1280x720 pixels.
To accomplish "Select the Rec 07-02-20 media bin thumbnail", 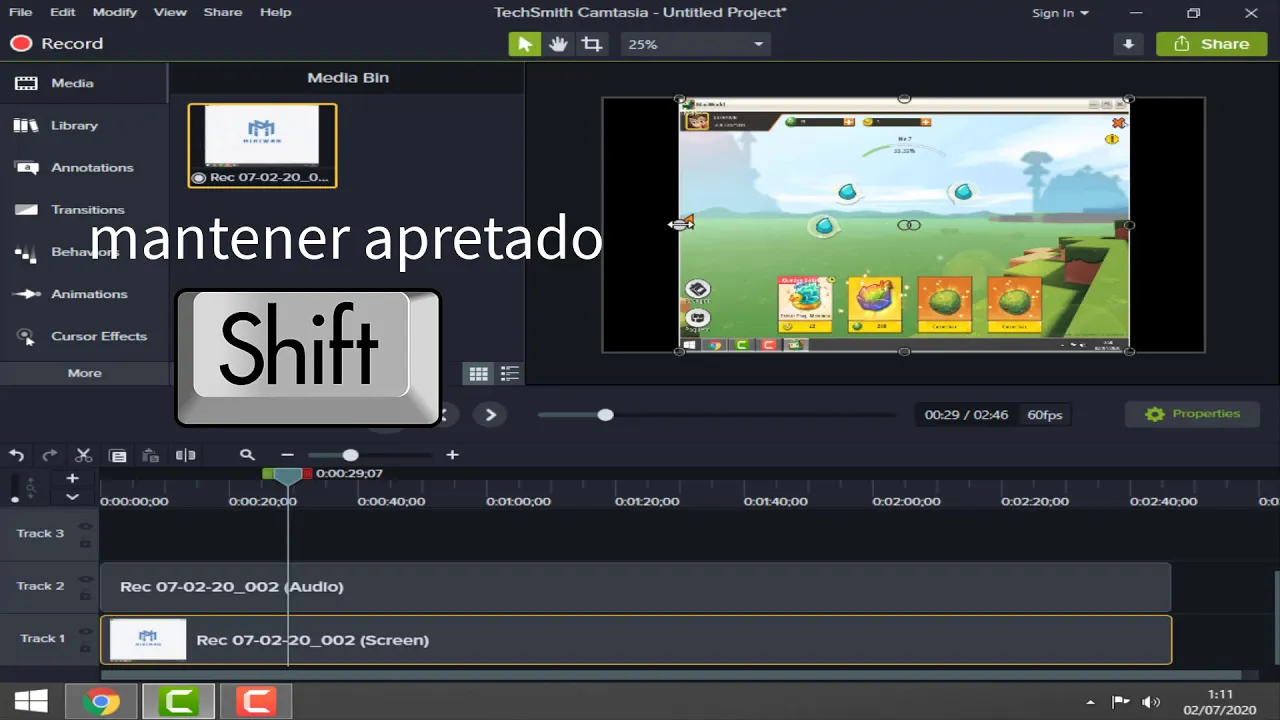I will 262,145.
